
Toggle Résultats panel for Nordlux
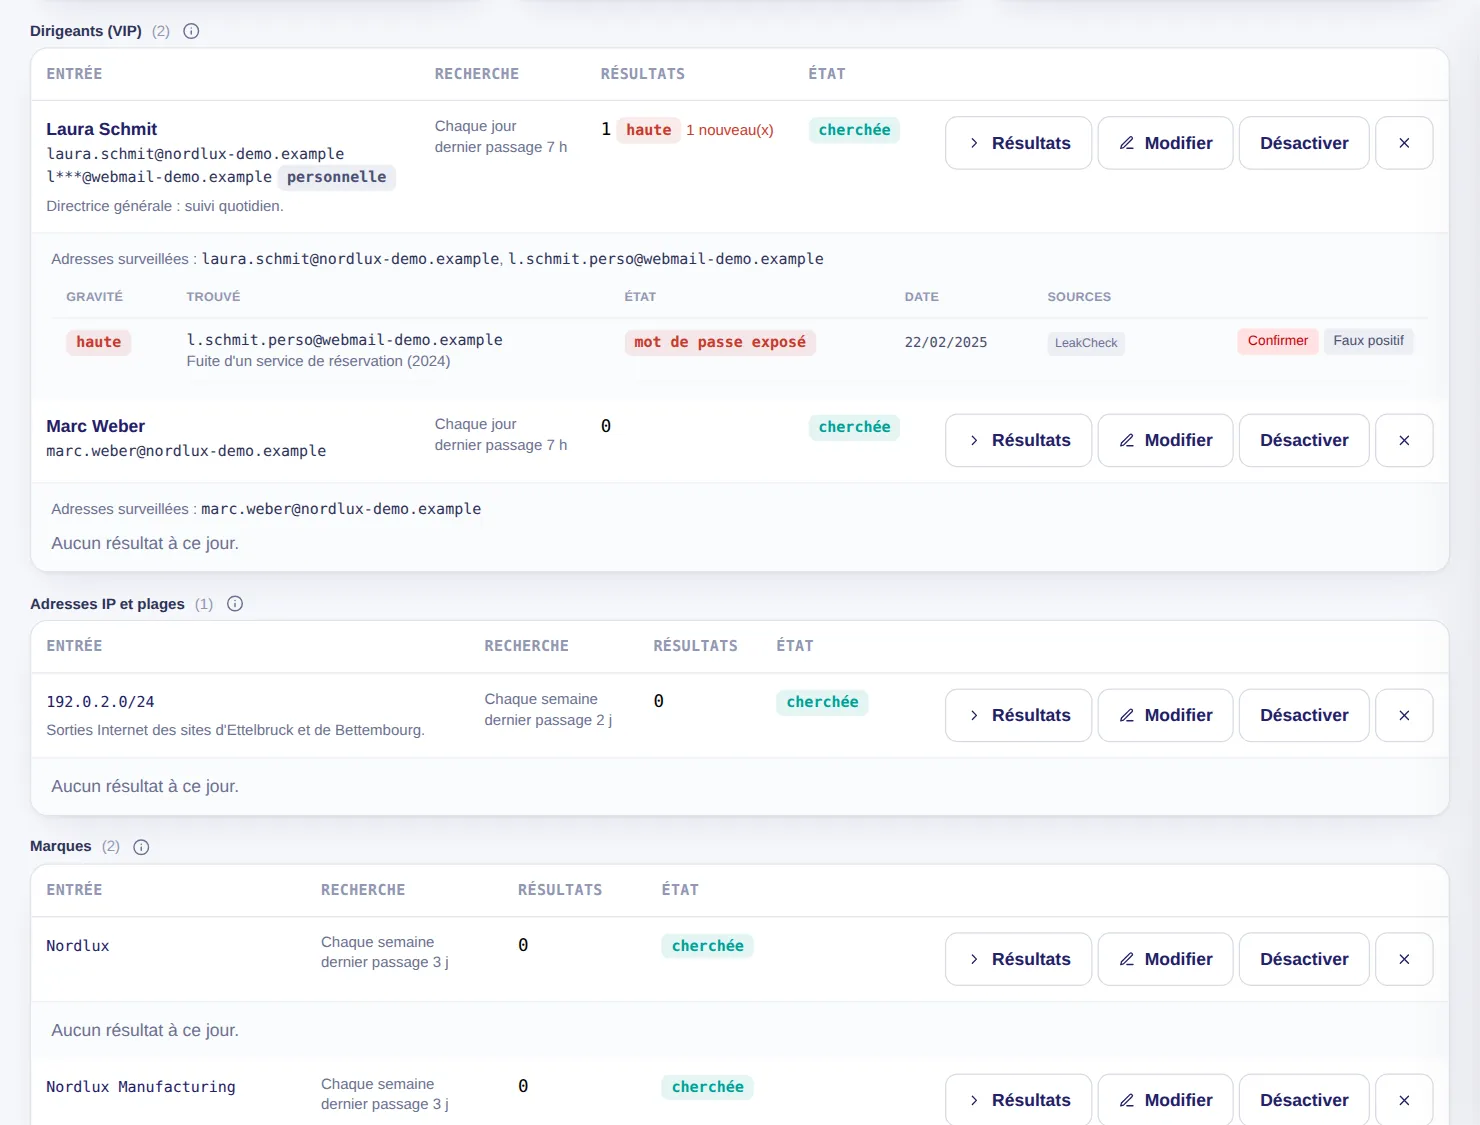point(1018,959)
